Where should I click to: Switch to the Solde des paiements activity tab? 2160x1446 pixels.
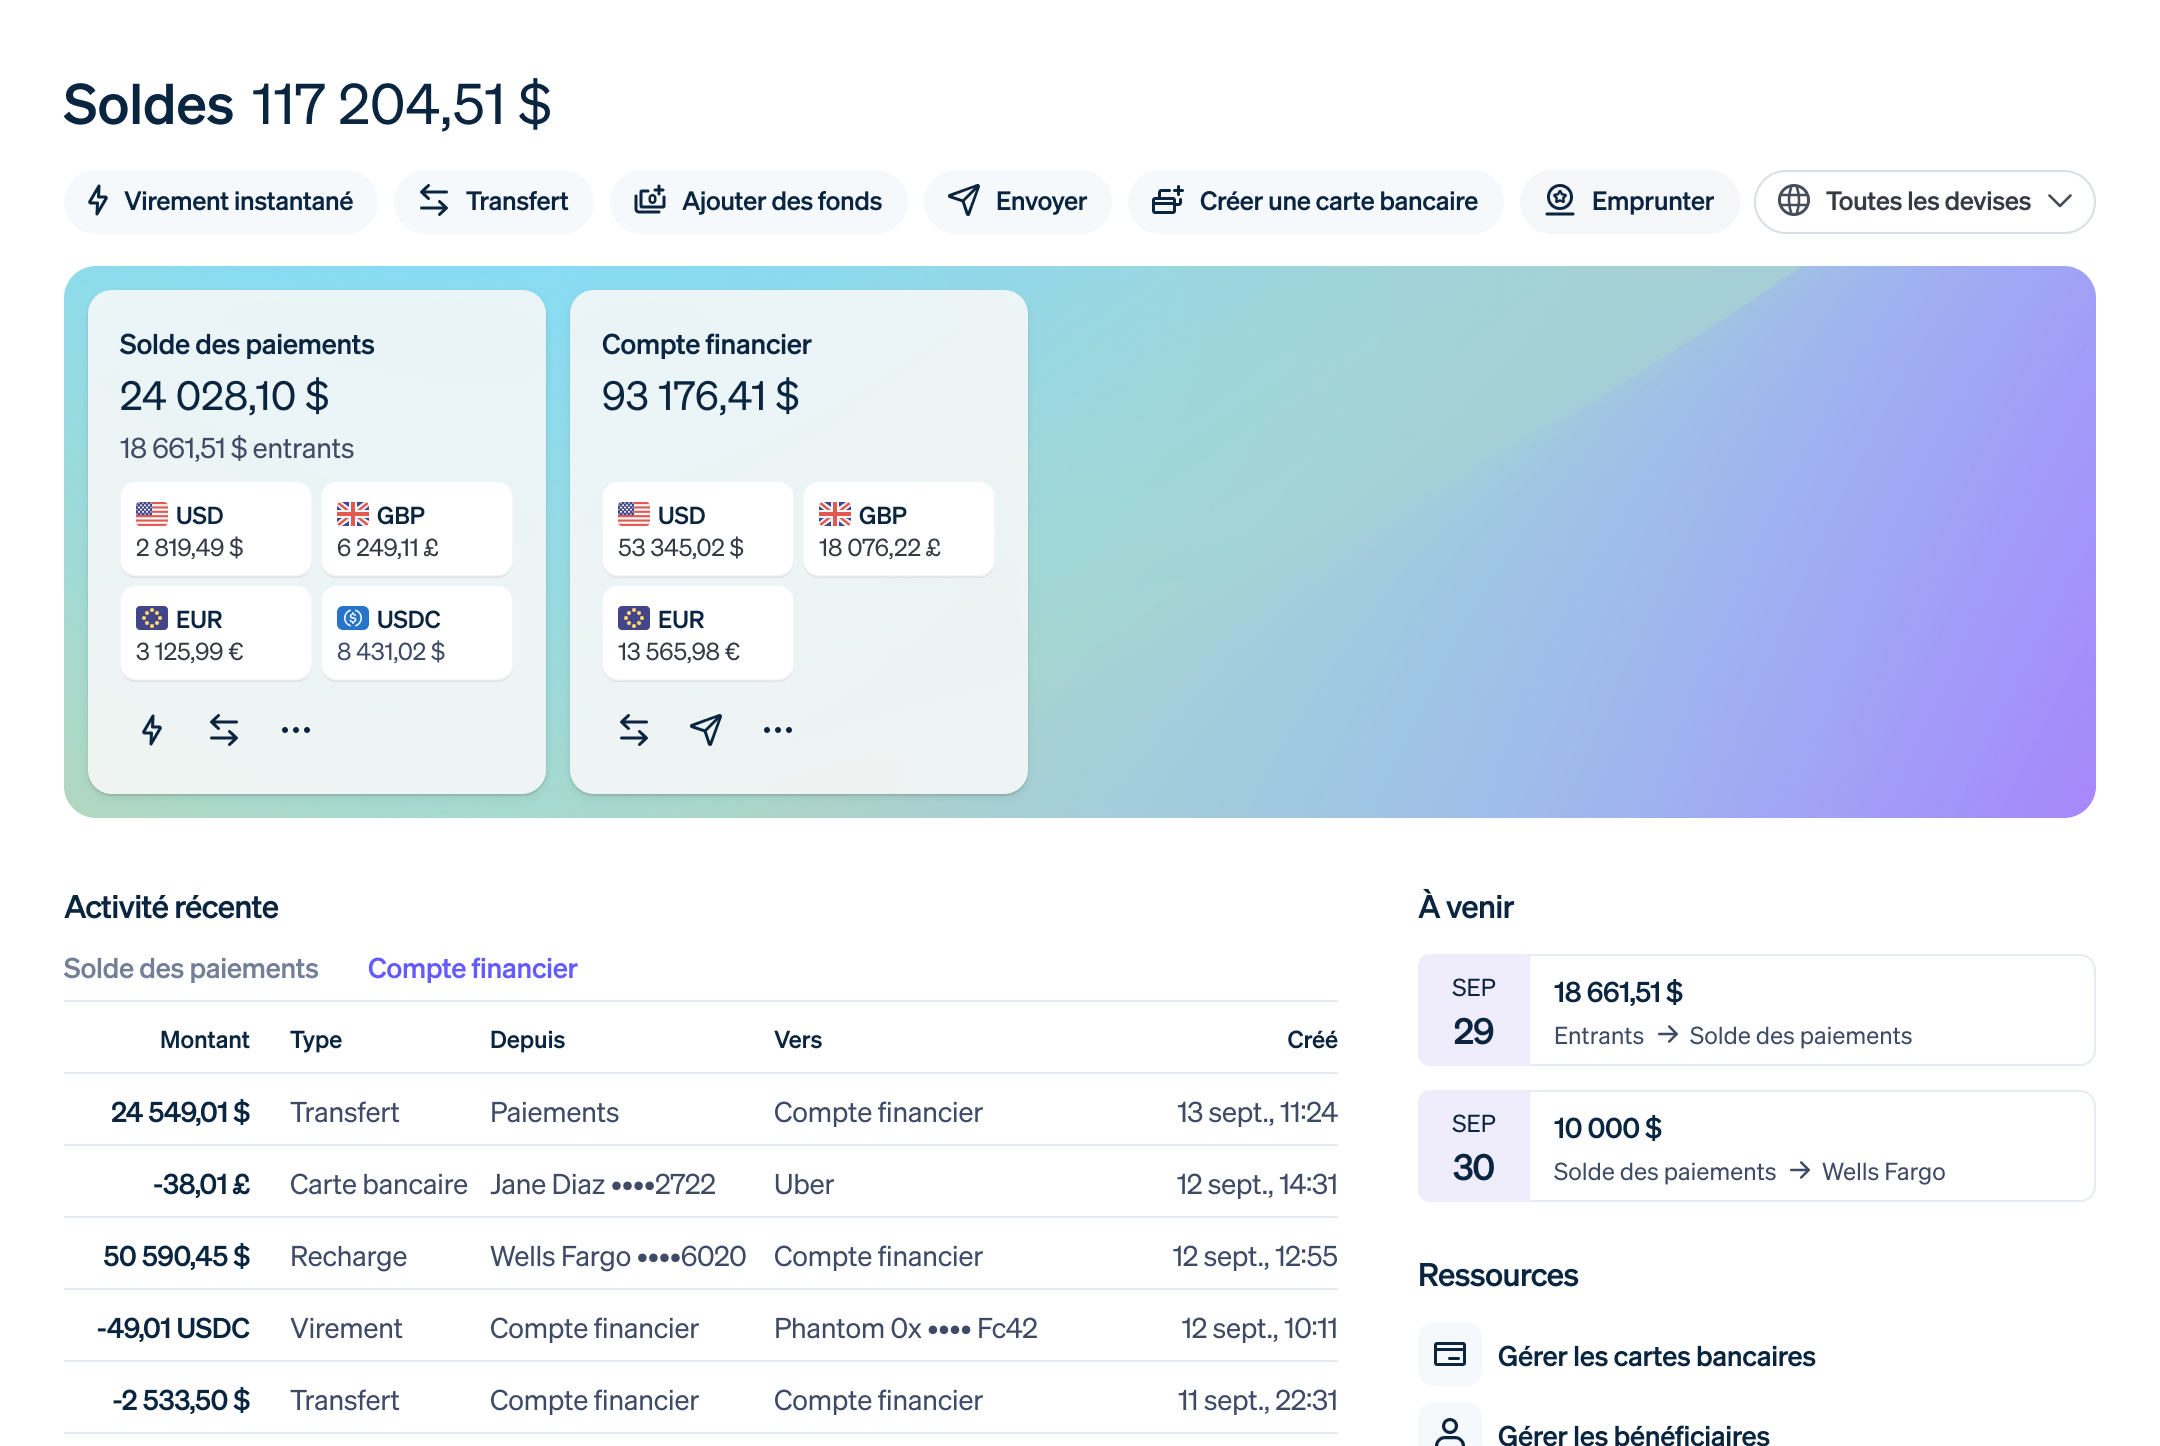pos(191,967)
